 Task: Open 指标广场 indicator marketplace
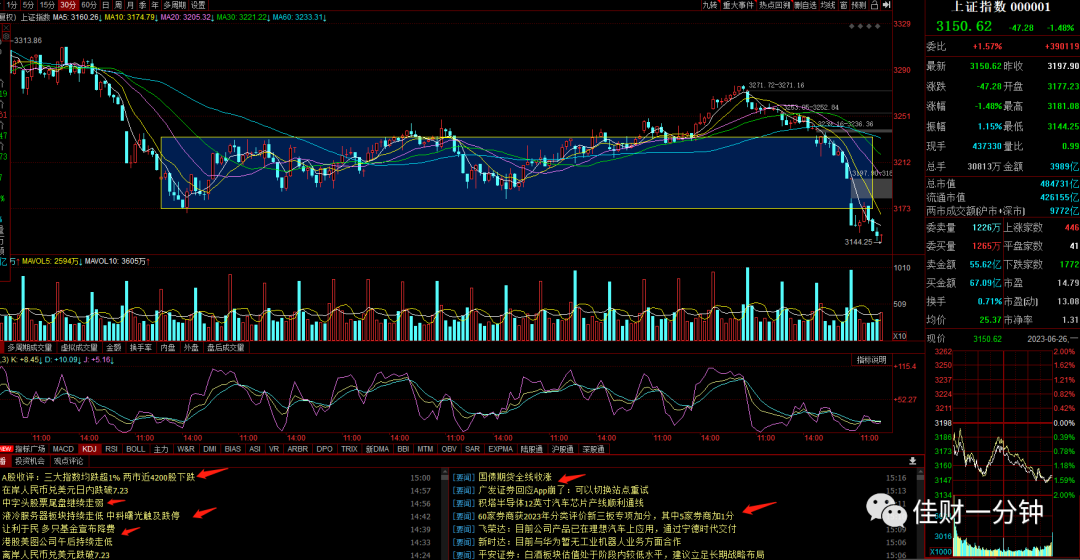point(30,449)
